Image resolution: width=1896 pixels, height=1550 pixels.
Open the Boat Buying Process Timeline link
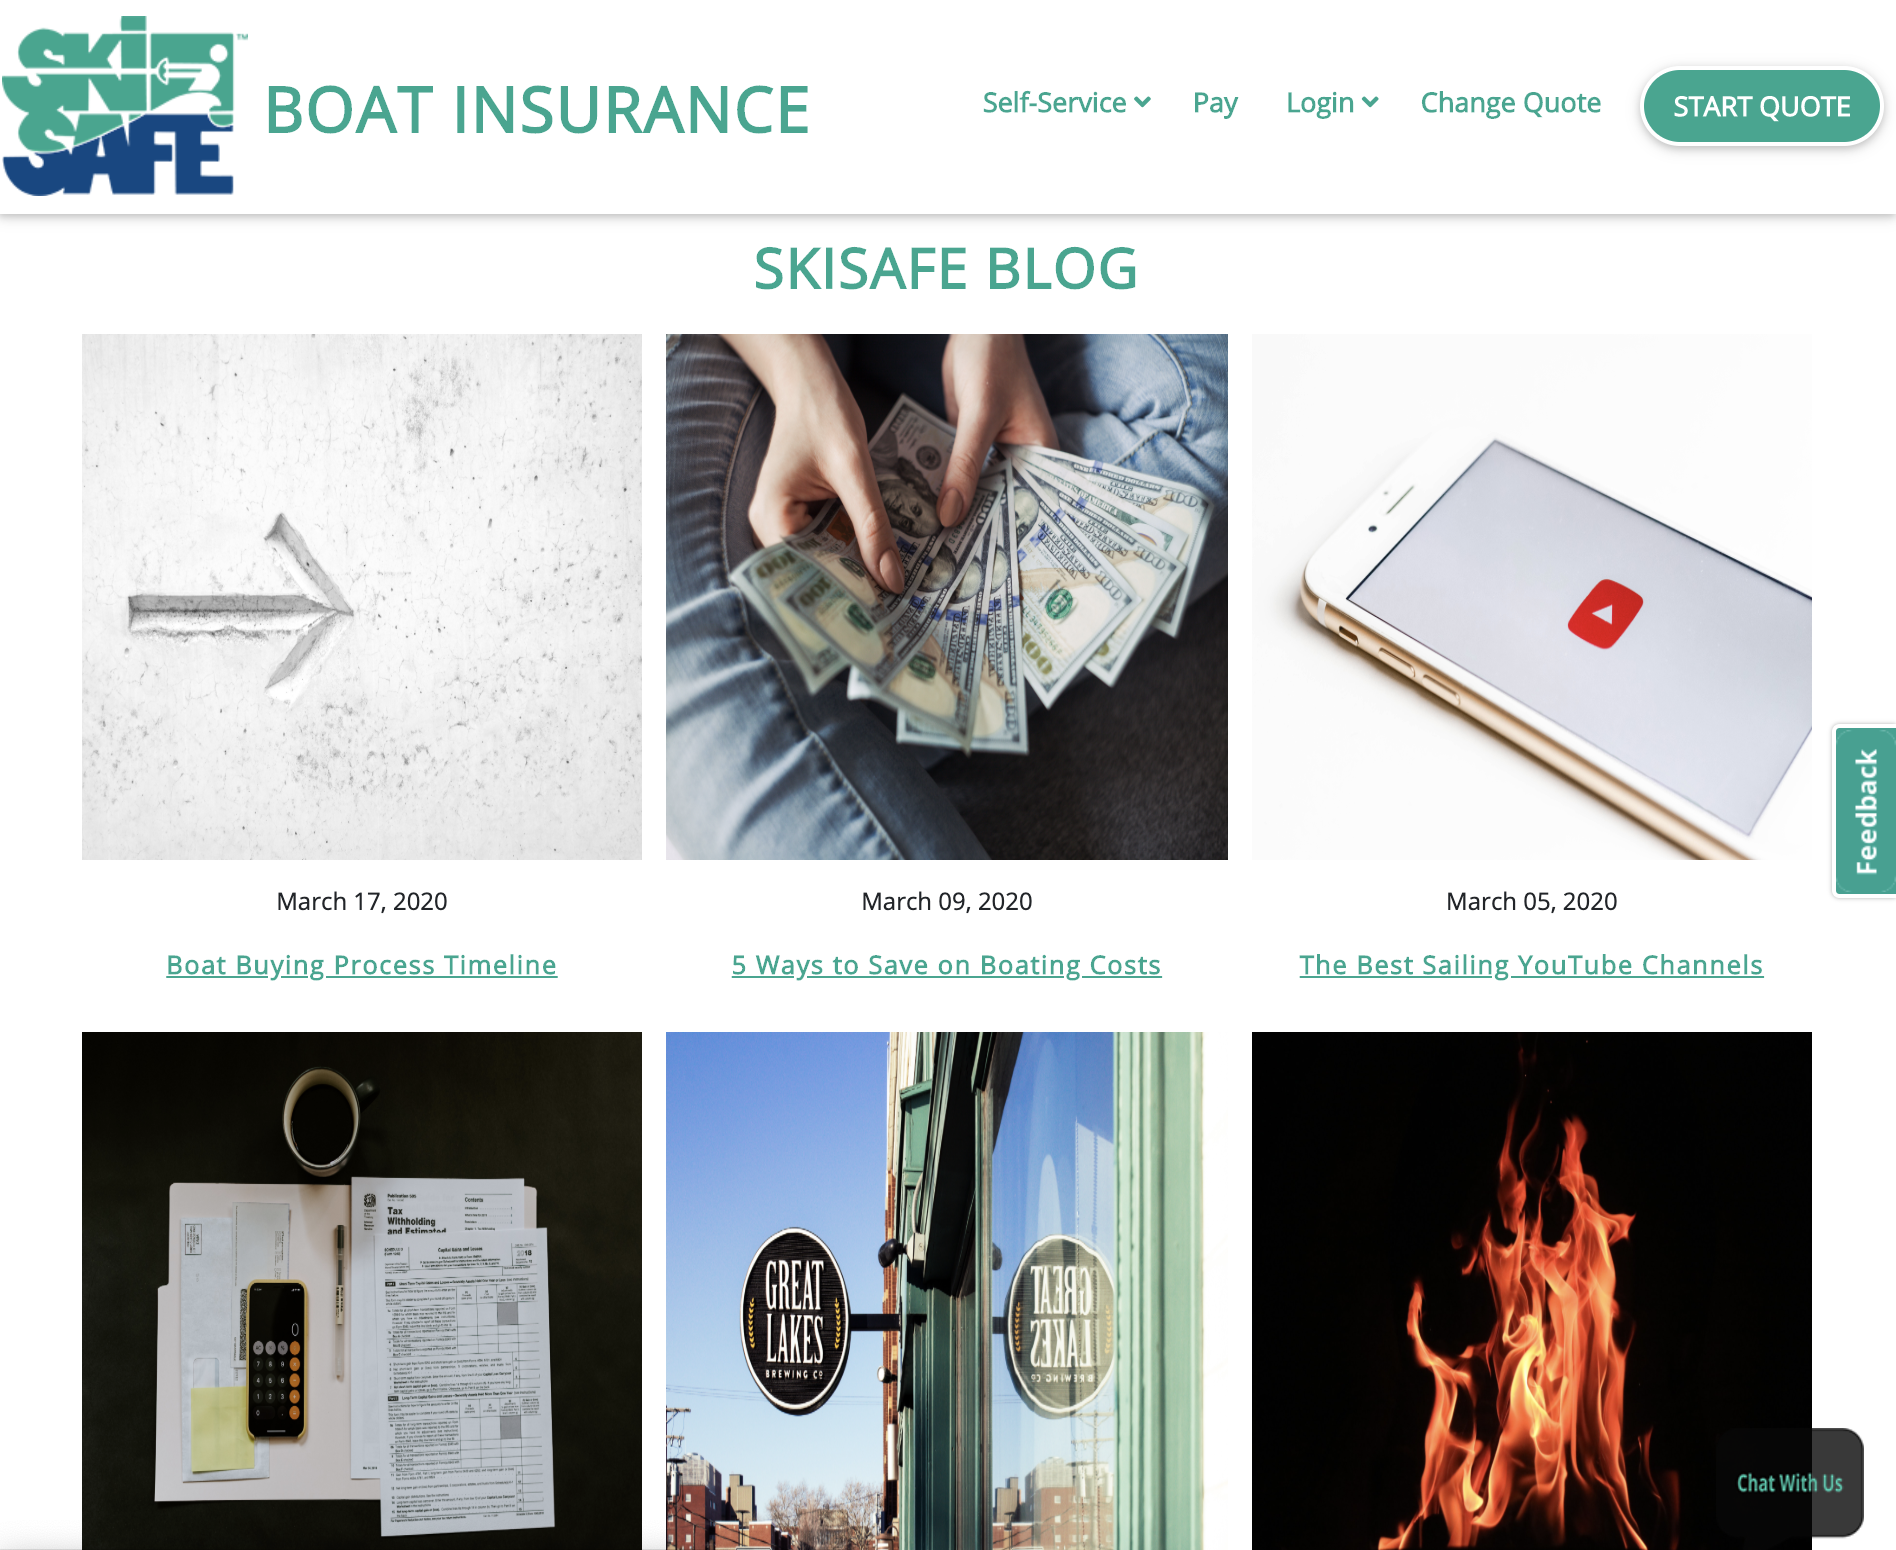point(361,965)
